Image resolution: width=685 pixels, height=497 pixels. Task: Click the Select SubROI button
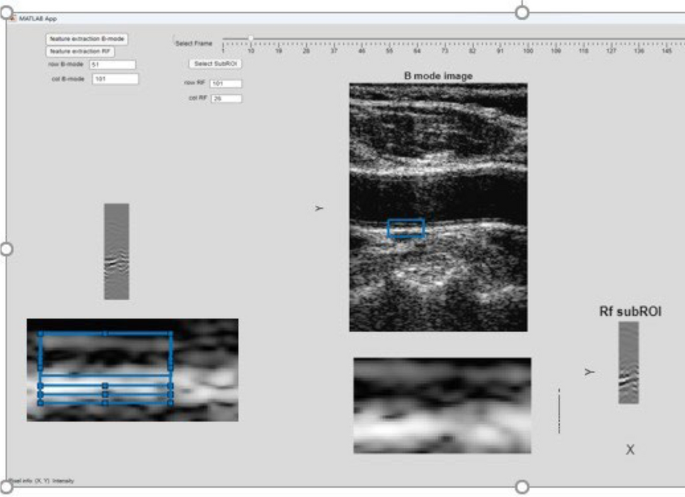tap(211, 63)
